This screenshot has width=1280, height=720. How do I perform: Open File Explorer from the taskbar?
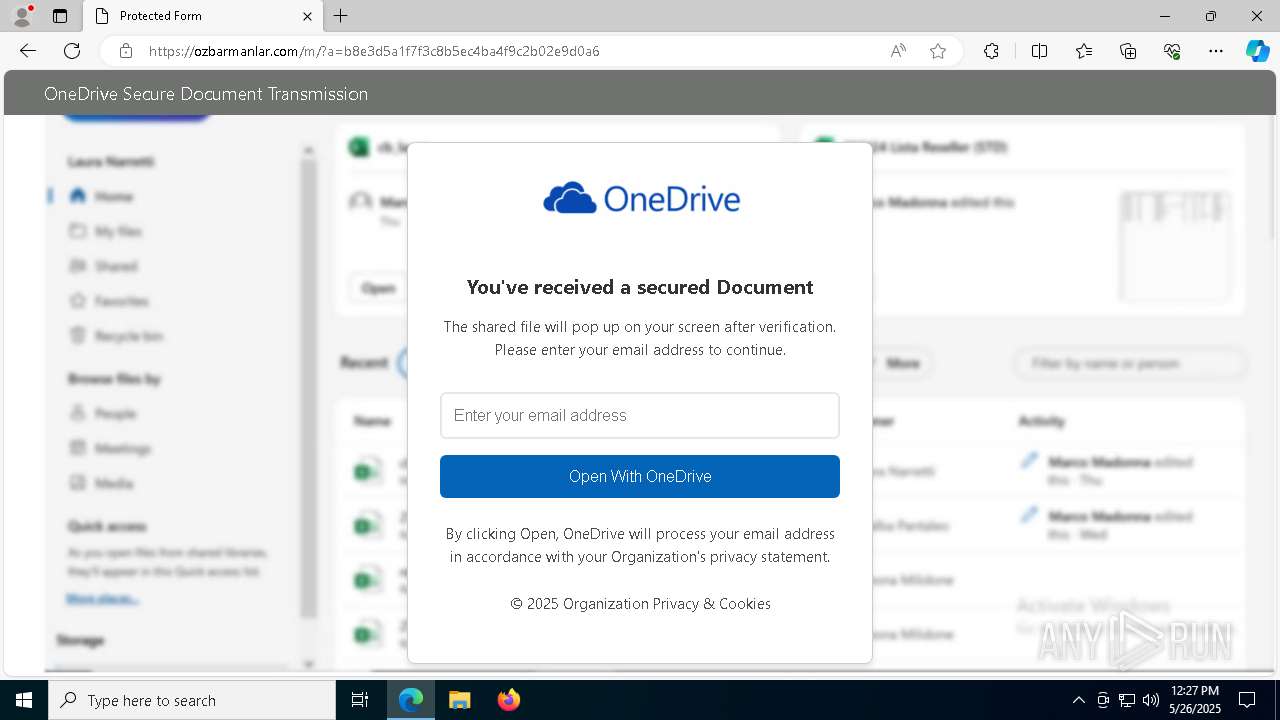(459, 700)
